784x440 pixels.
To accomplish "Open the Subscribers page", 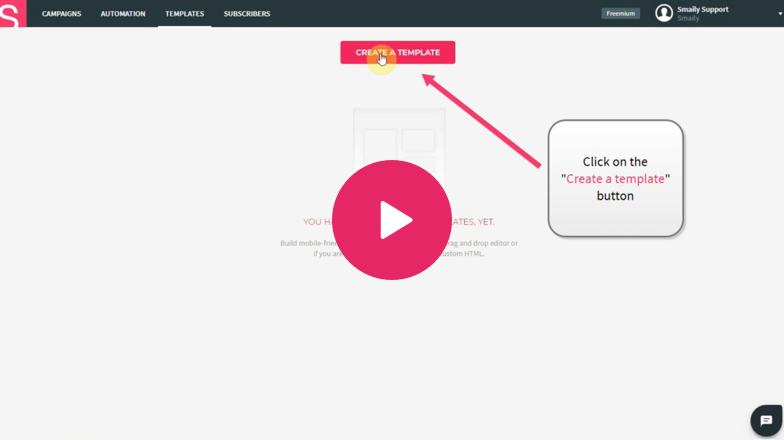I will click(247, 14).
